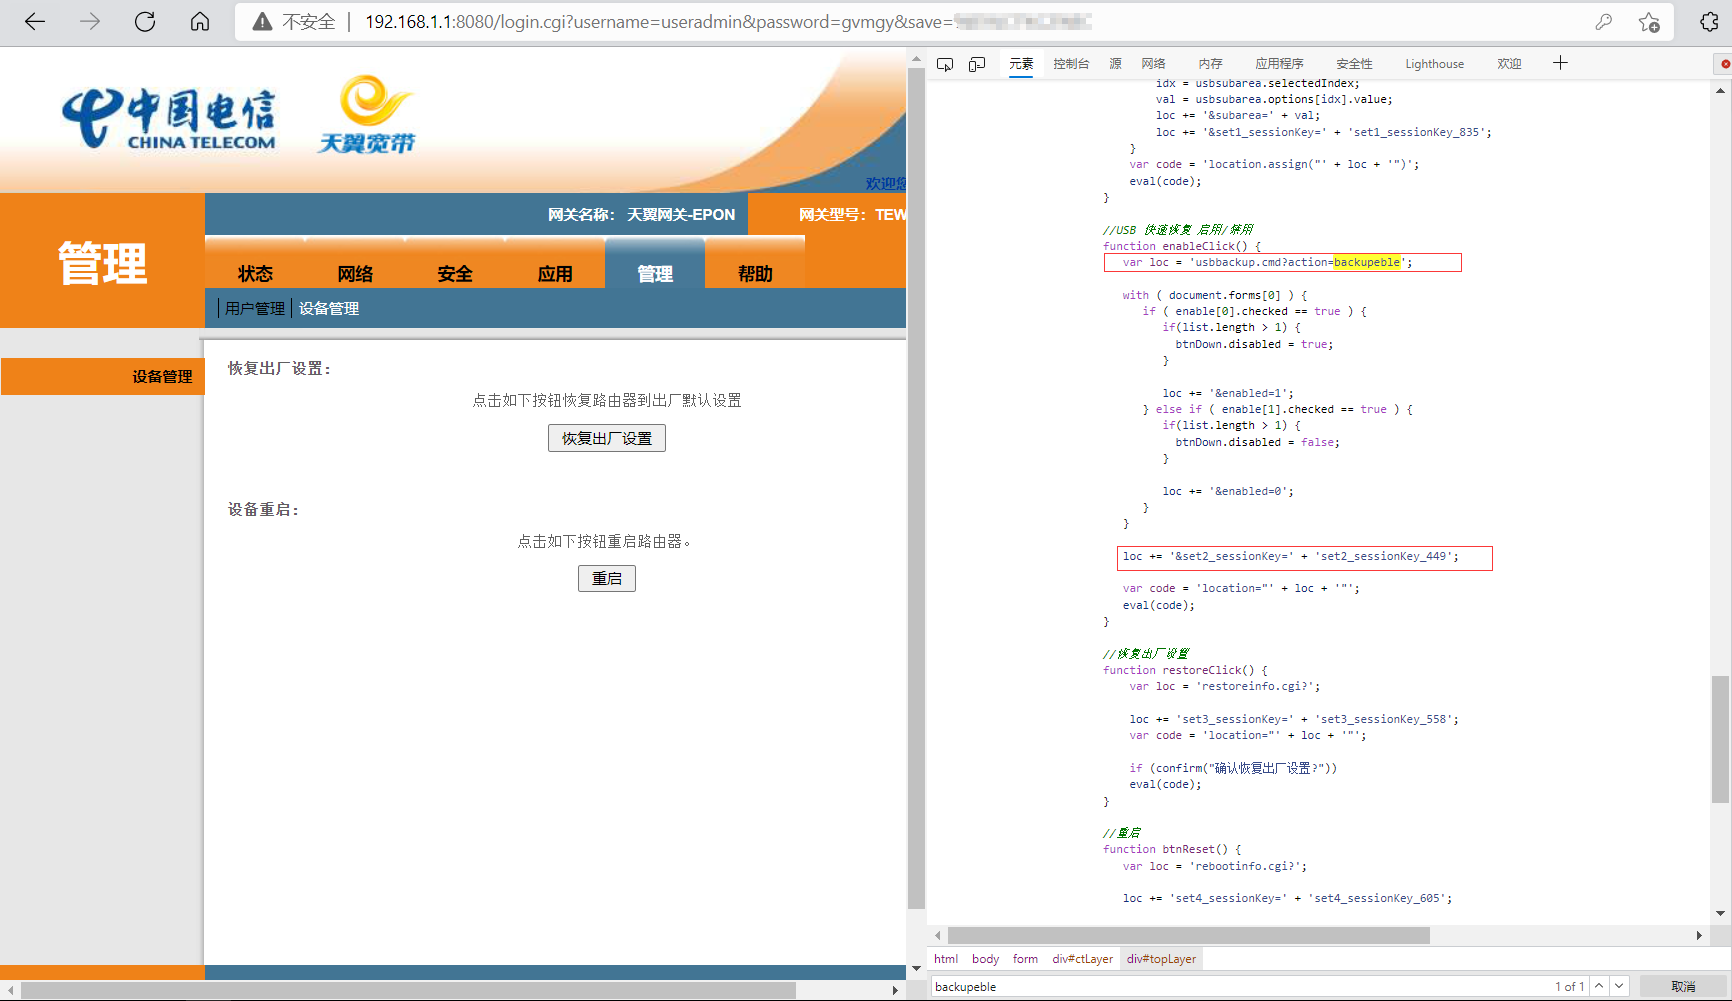The image size is (1732, 1001).
Task: Switch to the 控制台 DevTools tab
Action: (1071, 64)
